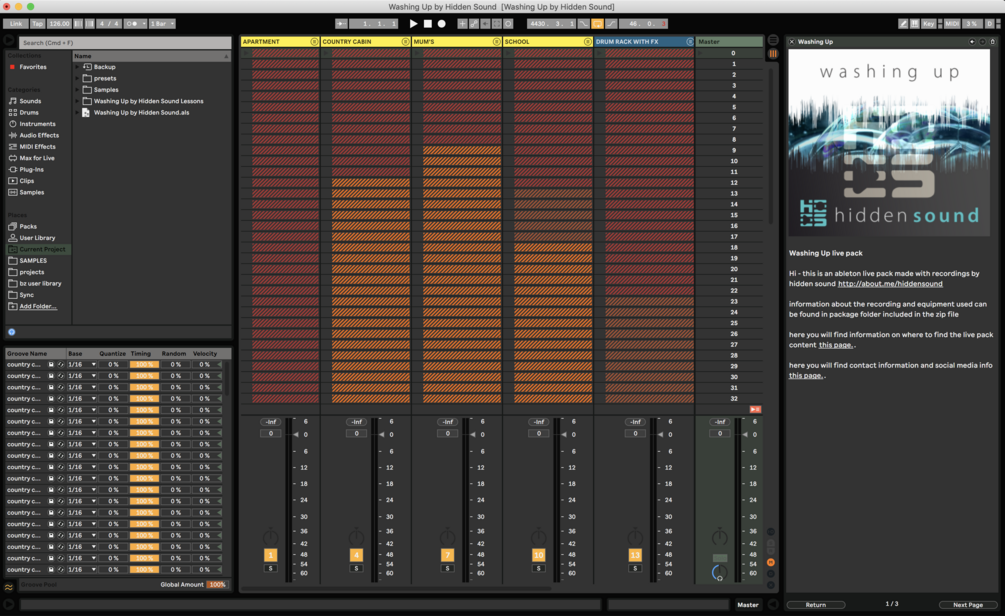Toggle the orange Loop switch
The height and width of the screenshot is (616, 1005).
(597, 24)
